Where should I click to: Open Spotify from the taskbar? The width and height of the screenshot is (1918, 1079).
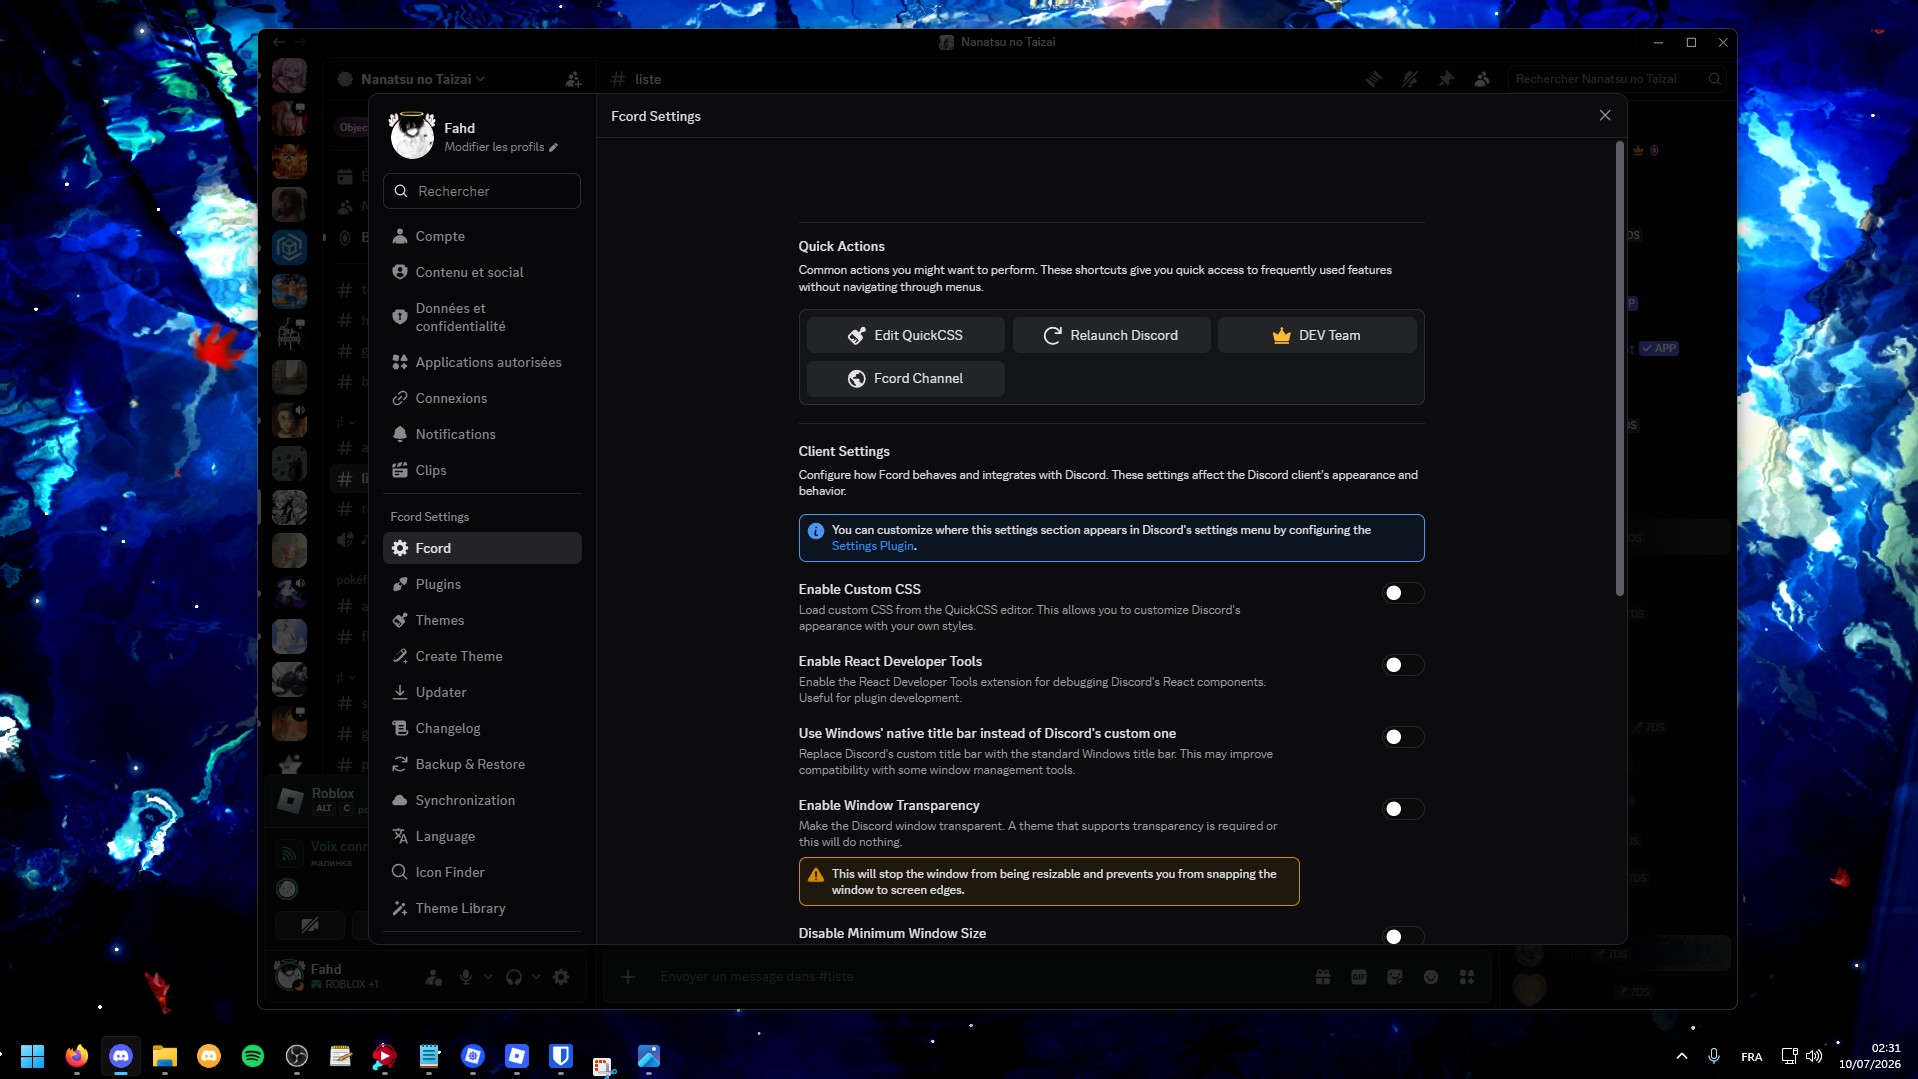coord(253,1056)
